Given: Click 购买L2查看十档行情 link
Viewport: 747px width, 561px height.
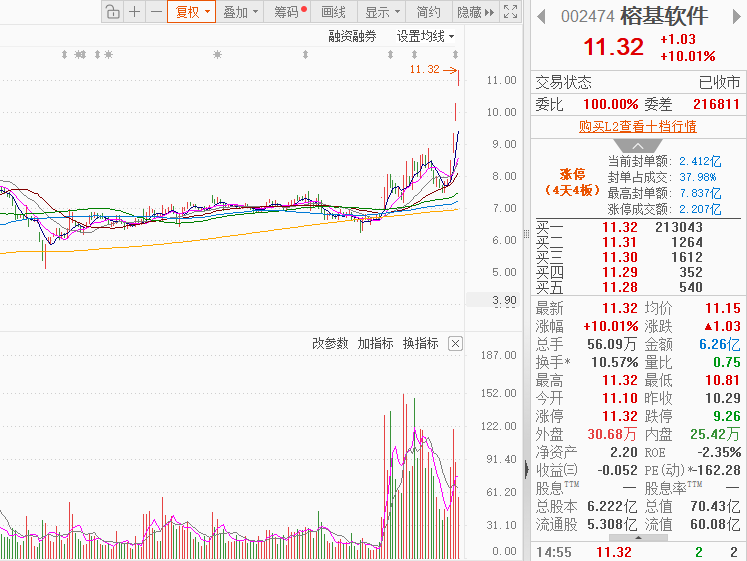Looking at the screenshot, I should [638, 126].
